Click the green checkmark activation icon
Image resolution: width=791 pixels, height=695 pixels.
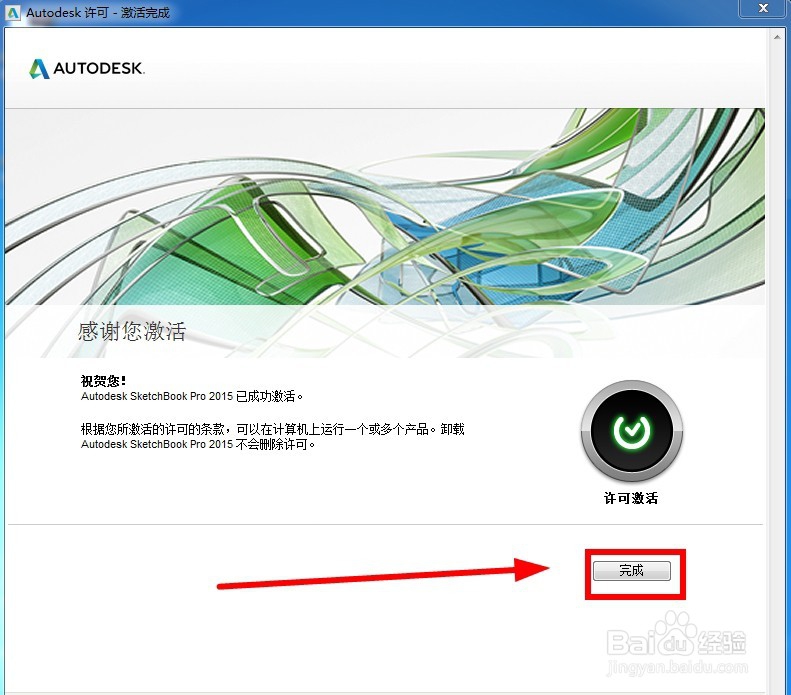pyautogui.click(x=632, y=430)
